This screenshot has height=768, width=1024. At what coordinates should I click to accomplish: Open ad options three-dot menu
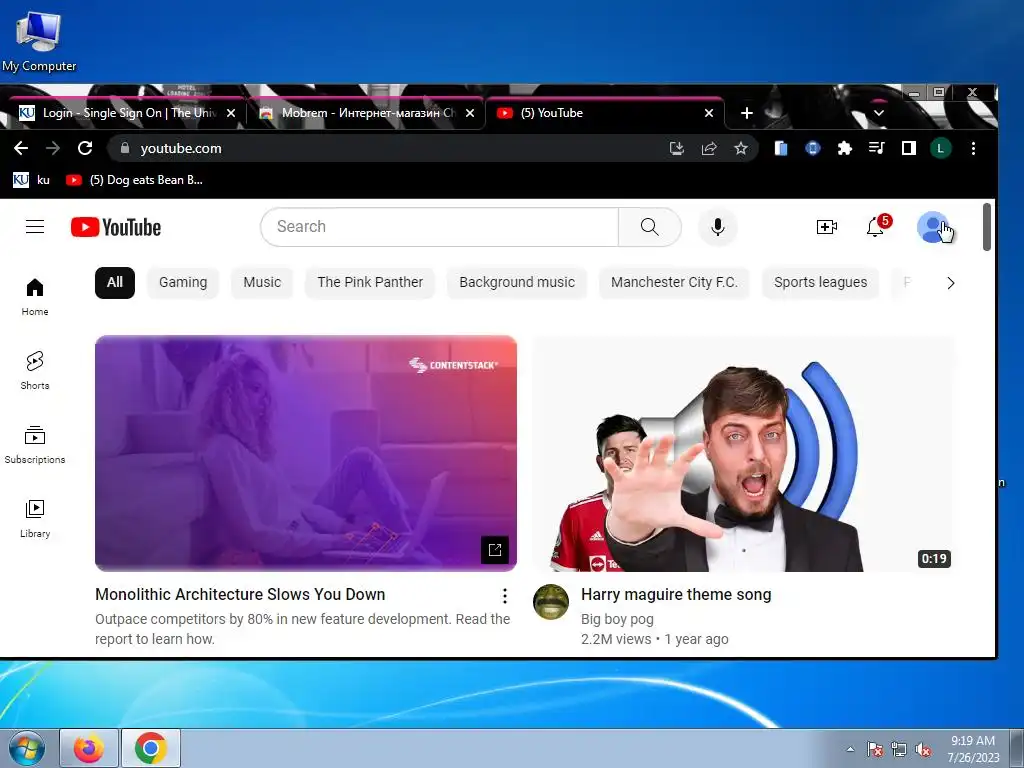[504, 596]
